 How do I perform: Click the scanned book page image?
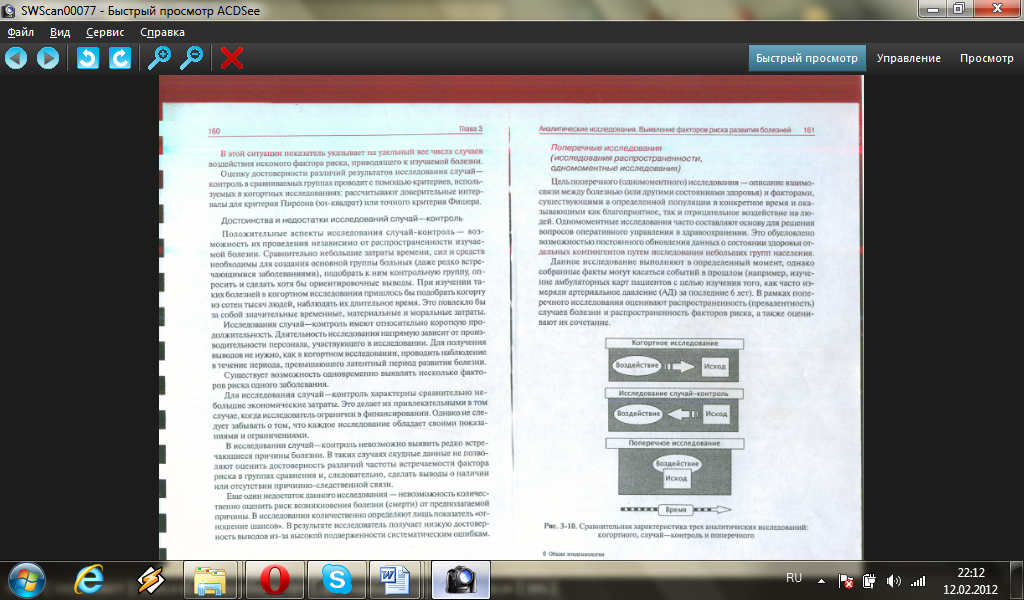(x=511, y=317)
